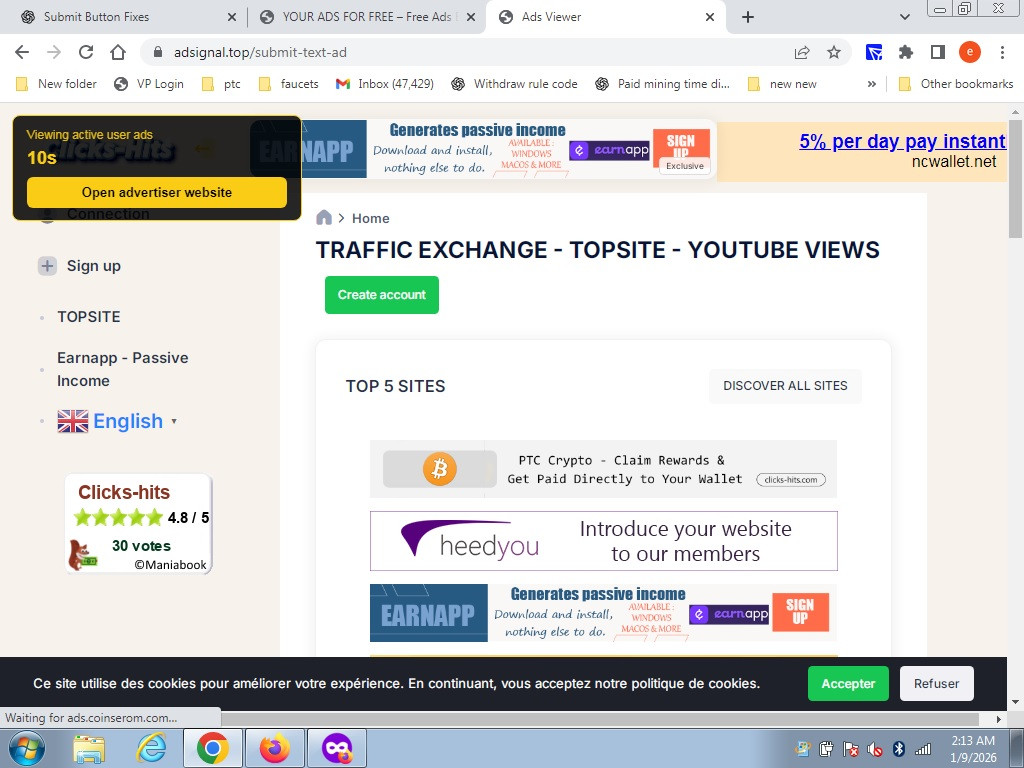
Task: Click the share page icon in address bar
Action: point(802,52)
